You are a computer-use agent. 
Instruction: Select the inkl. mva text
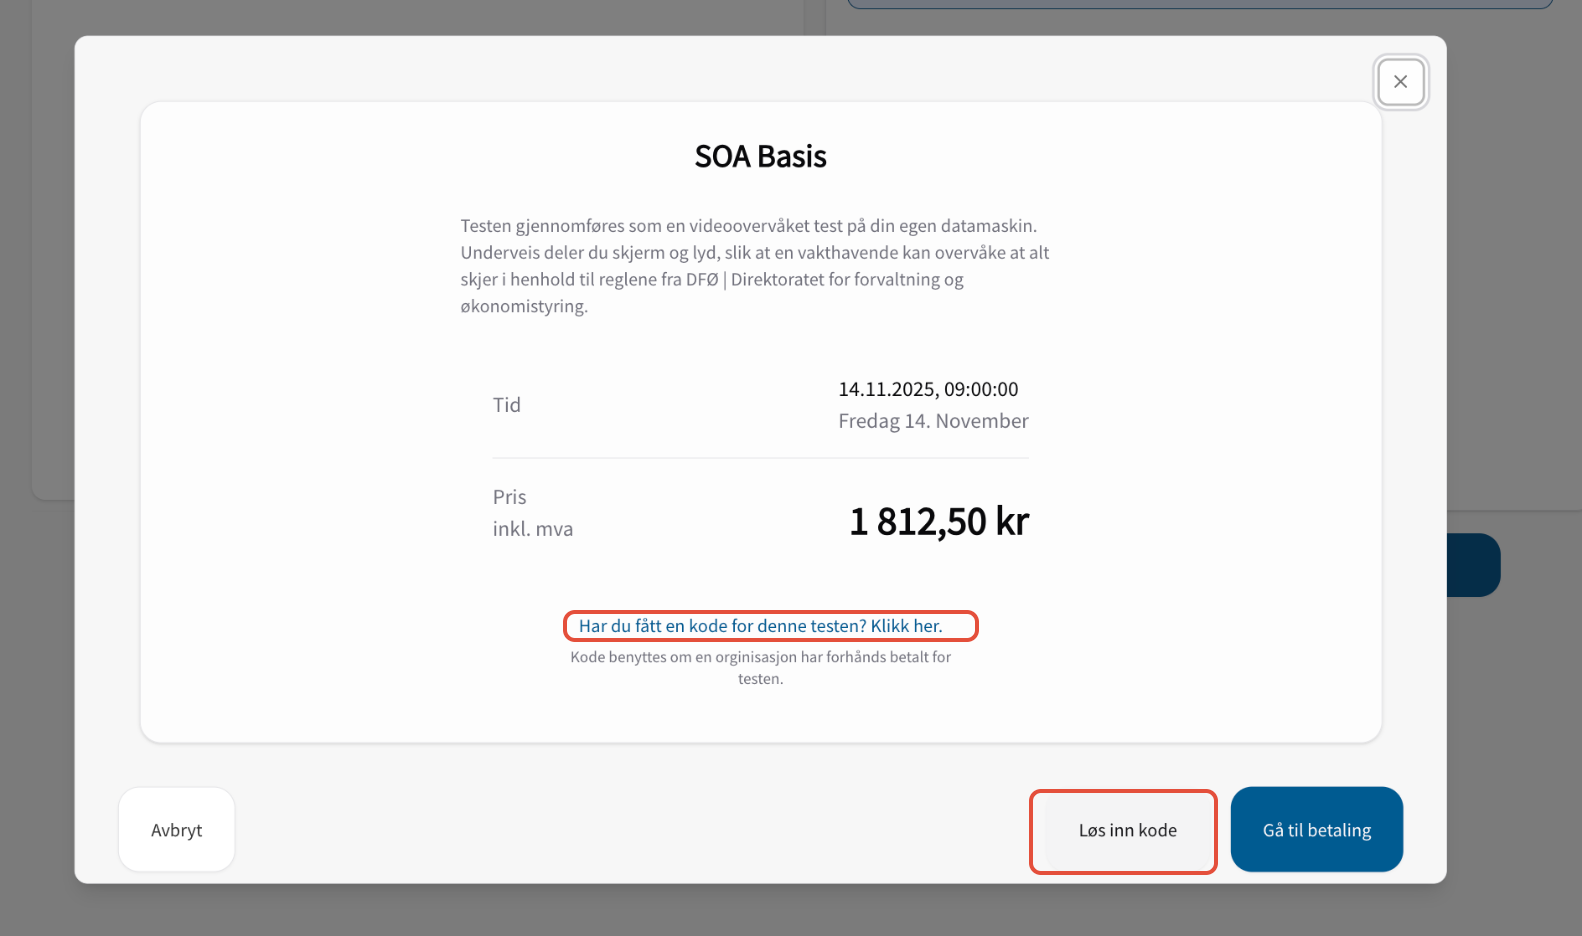click(533, 529)
